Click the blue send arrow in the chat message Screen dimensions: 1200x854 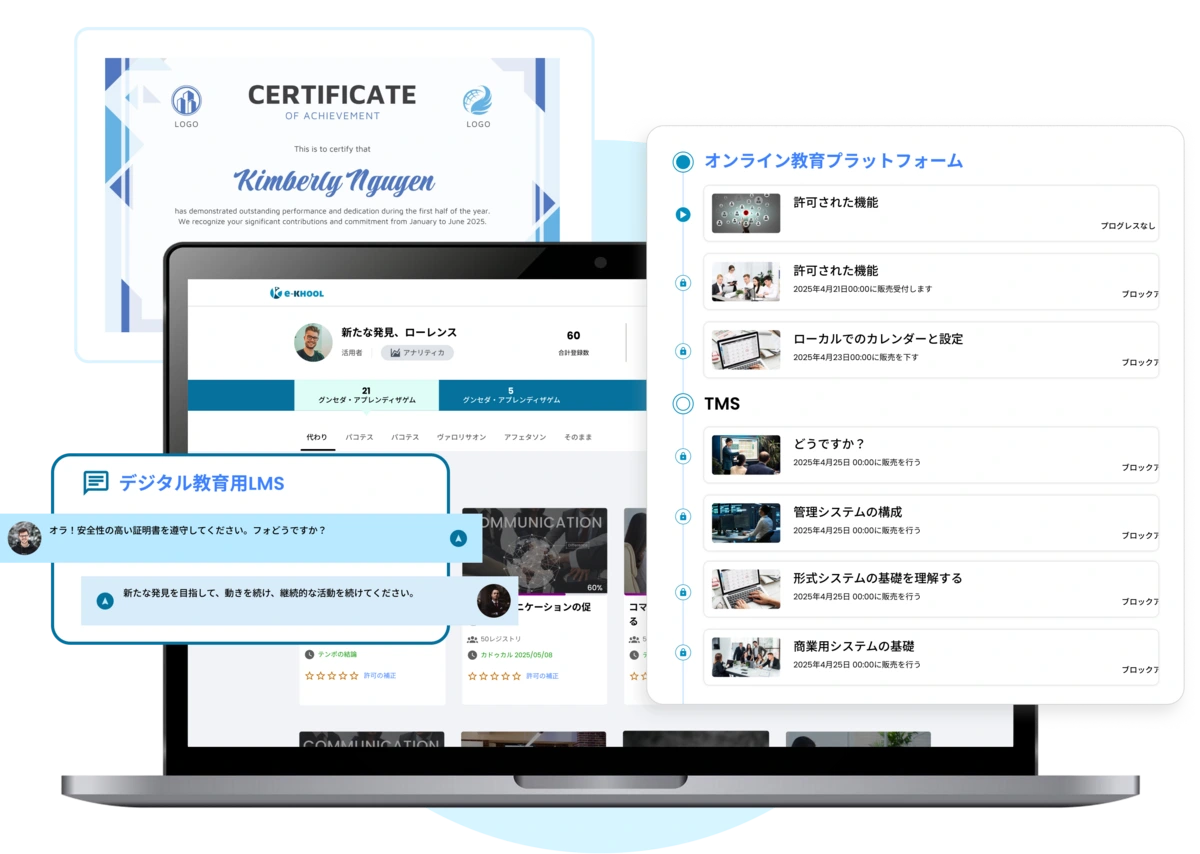[x=457, y=537]
